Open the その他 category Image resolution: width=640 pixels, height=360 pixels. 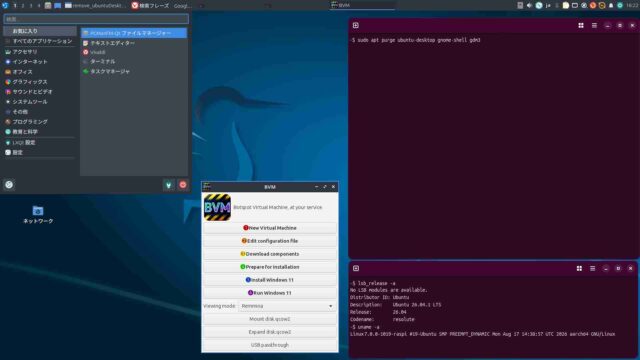coord(40,112)
